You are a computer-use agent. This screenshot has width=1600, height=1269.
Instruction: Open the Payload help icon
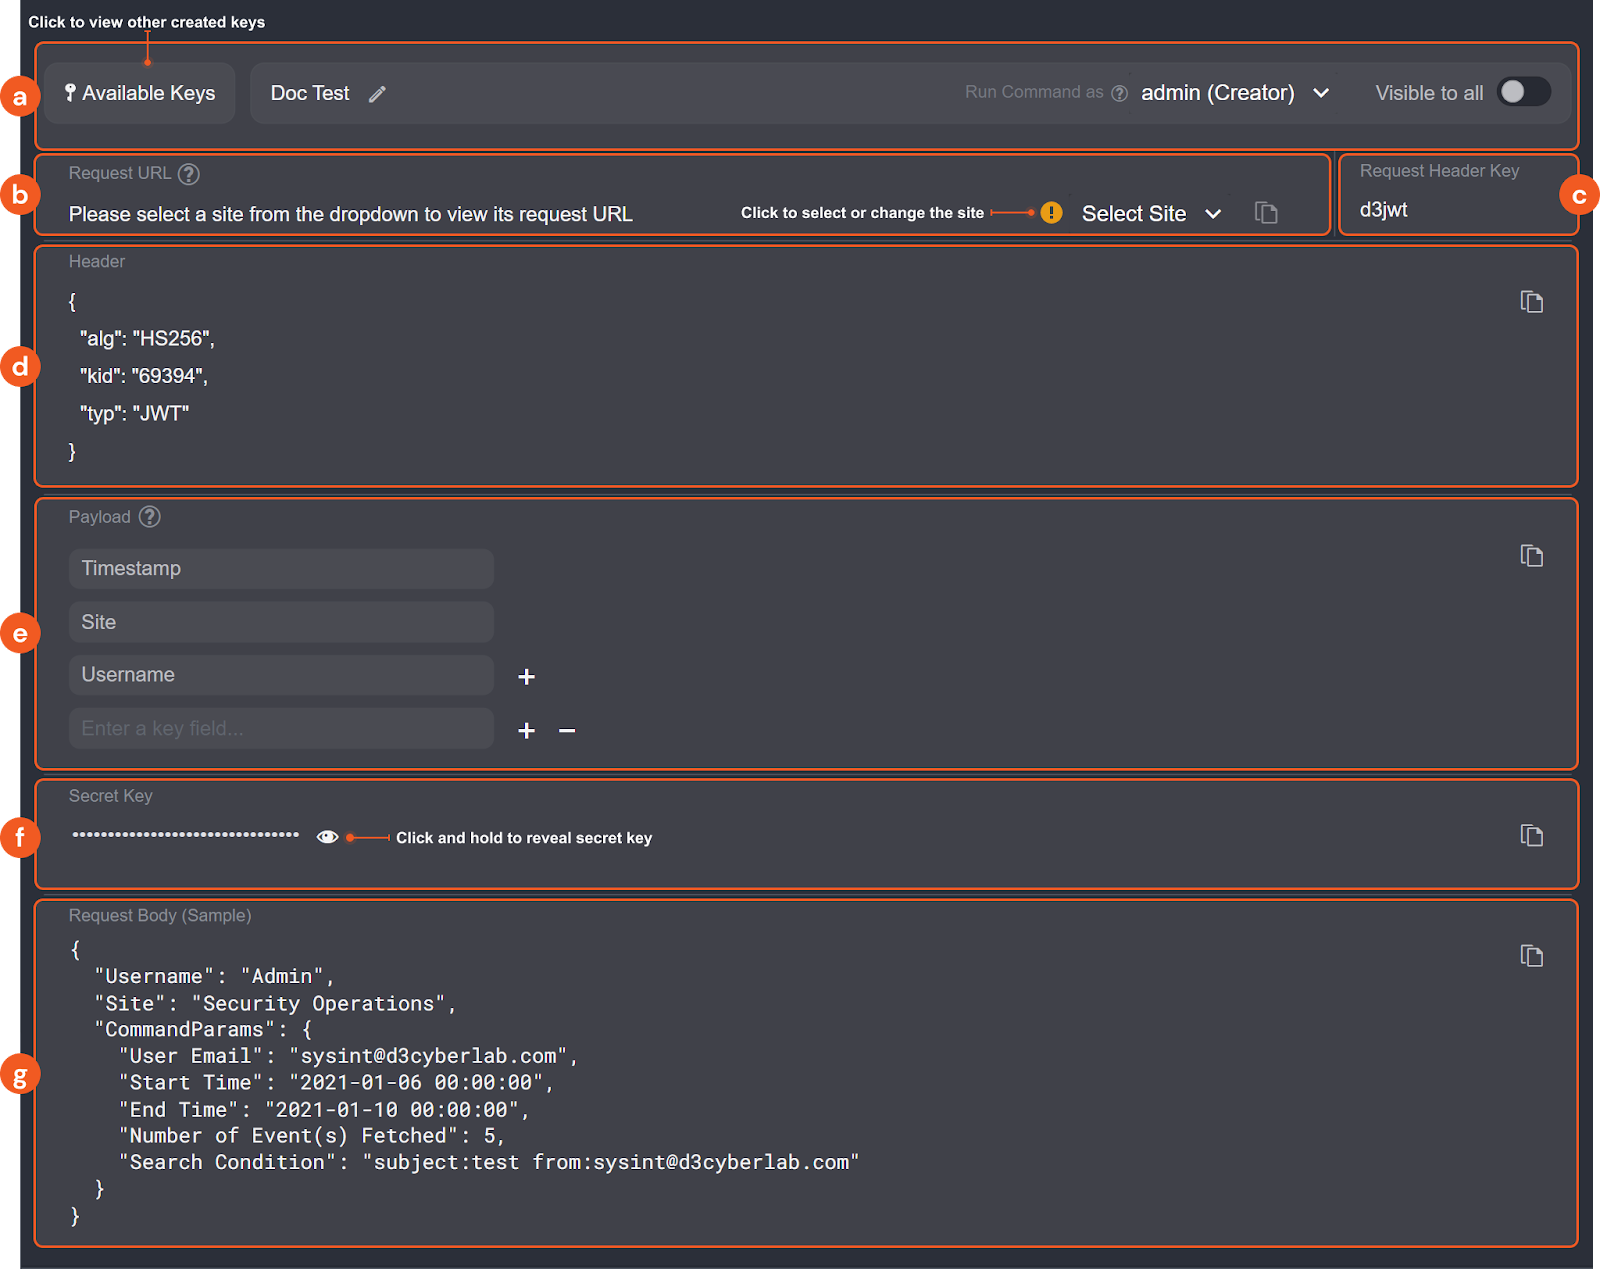pos(150,517)
